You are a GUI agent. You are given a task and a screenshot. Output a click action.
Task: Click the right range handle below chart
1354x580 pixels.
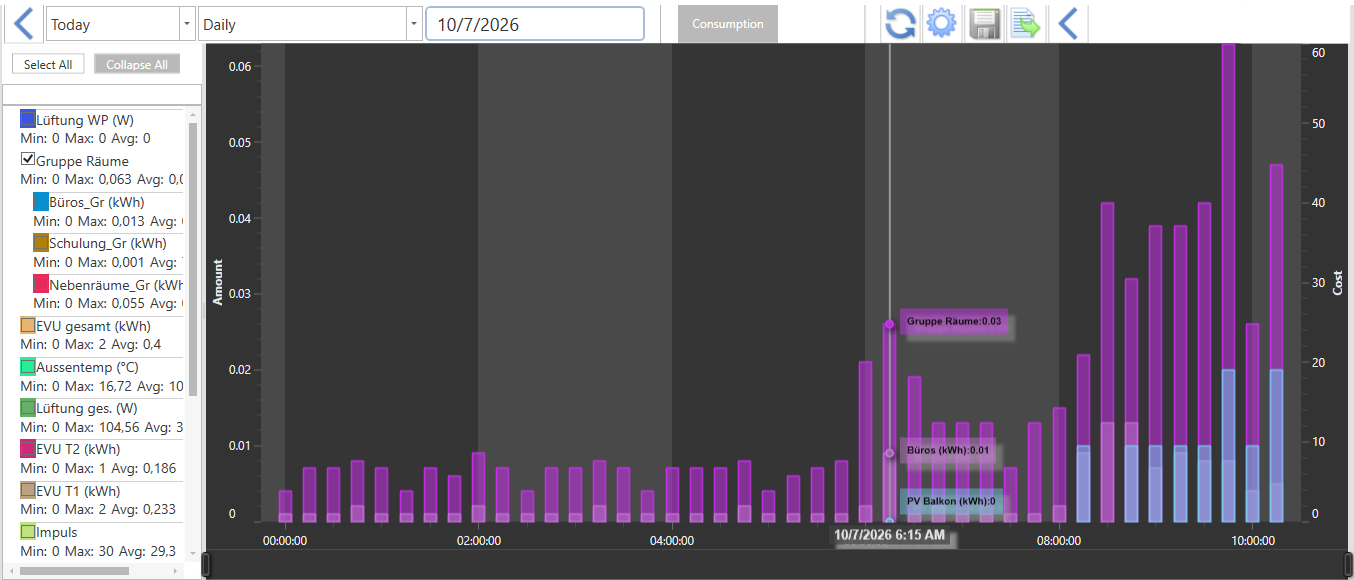(x=1346, y=564)
